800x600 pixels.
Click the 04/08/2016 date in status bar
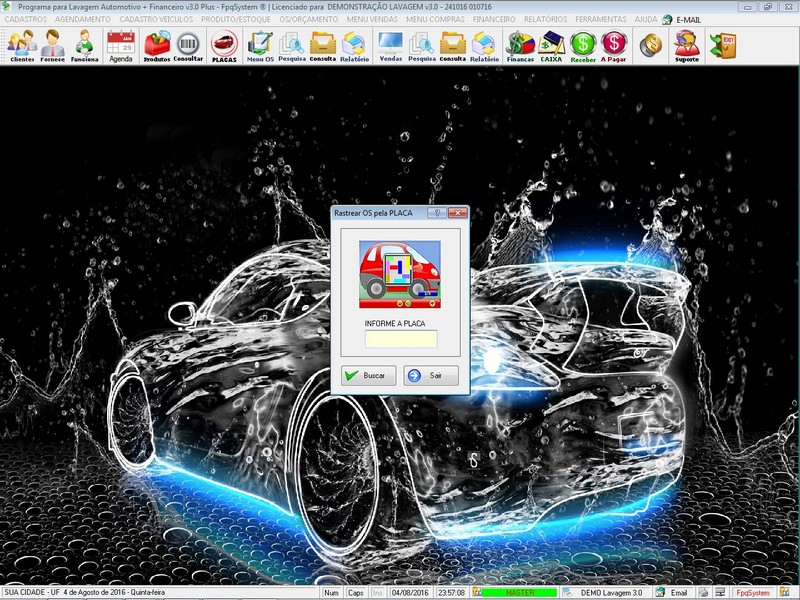[x=410, y=592]
